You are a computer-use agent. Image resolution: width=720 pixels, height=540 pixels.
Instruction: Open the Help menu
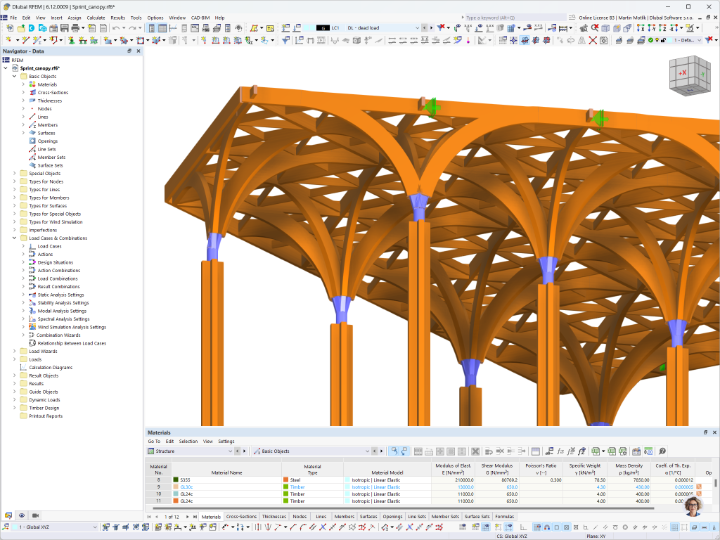coord(219,18)
